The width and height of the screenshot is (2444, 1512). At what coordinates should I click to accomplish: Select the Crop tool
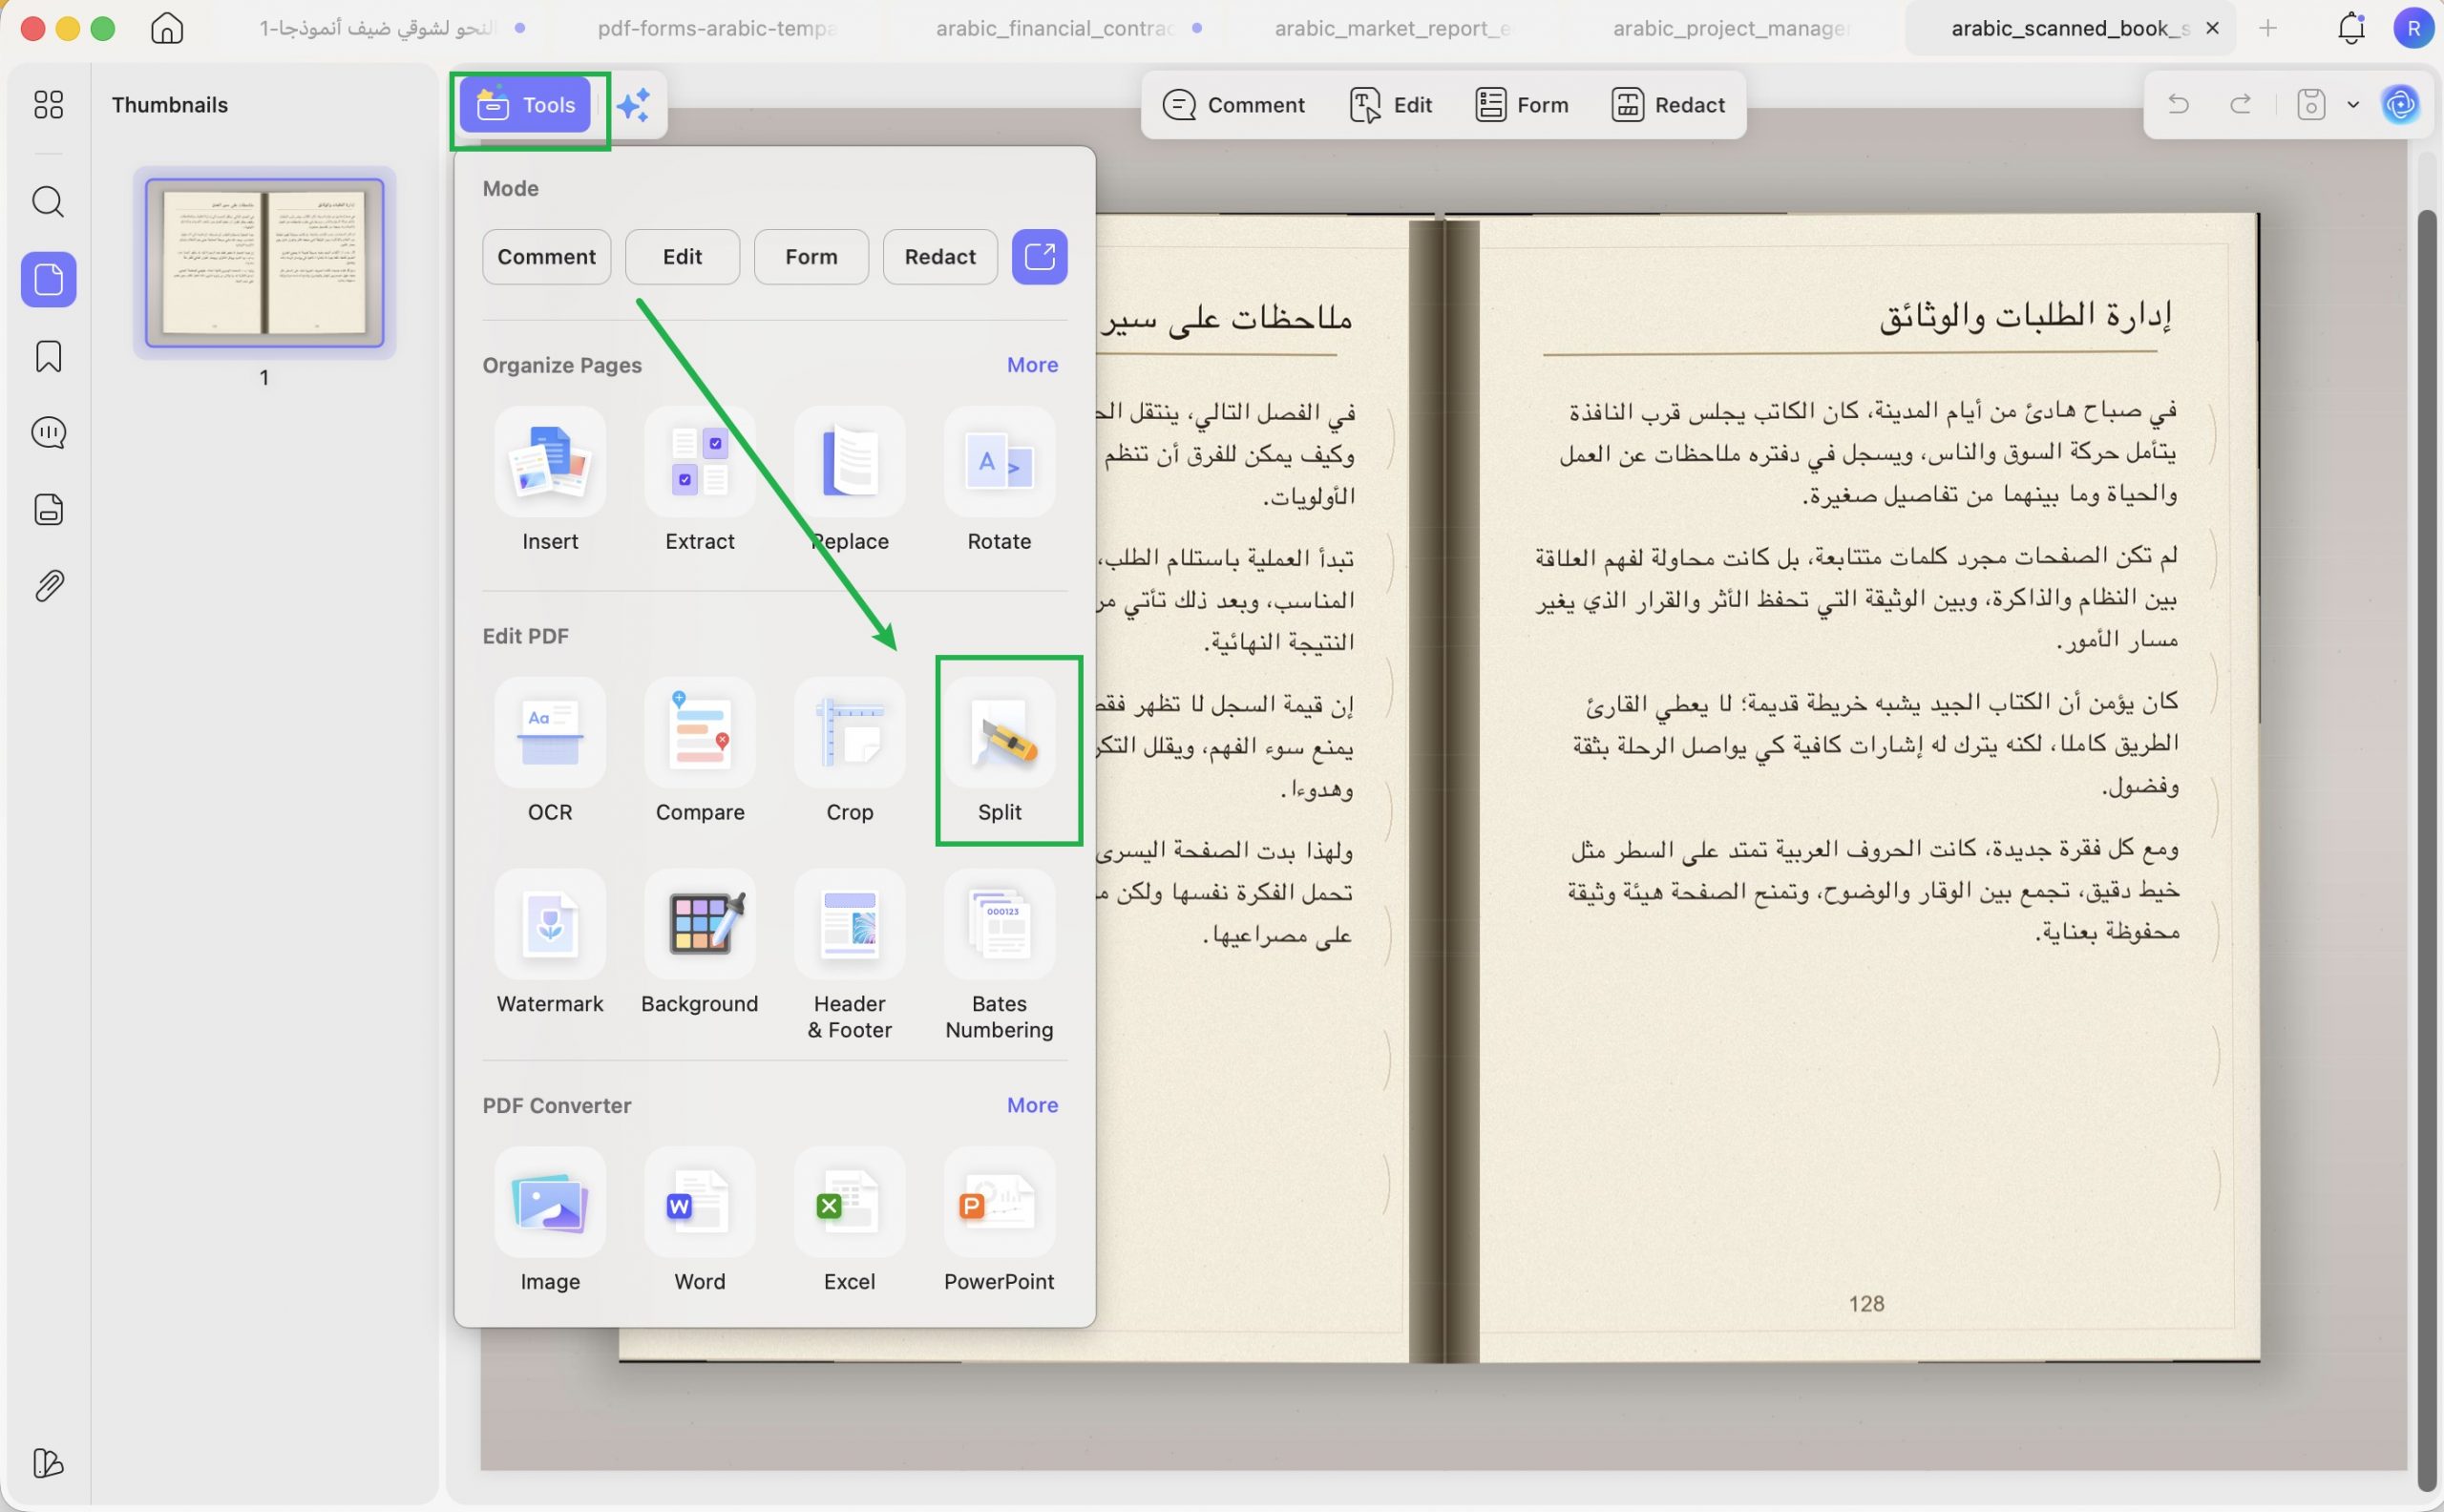849,751
